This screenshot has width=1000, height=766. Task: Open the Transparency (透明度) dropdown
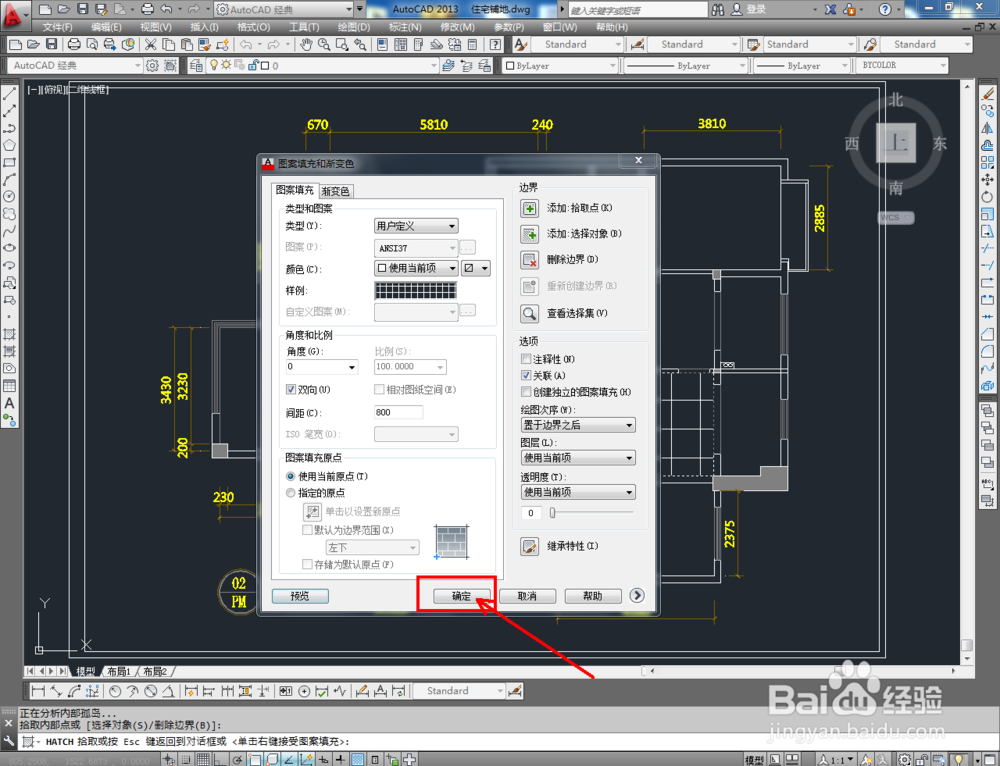click(578, 492)
